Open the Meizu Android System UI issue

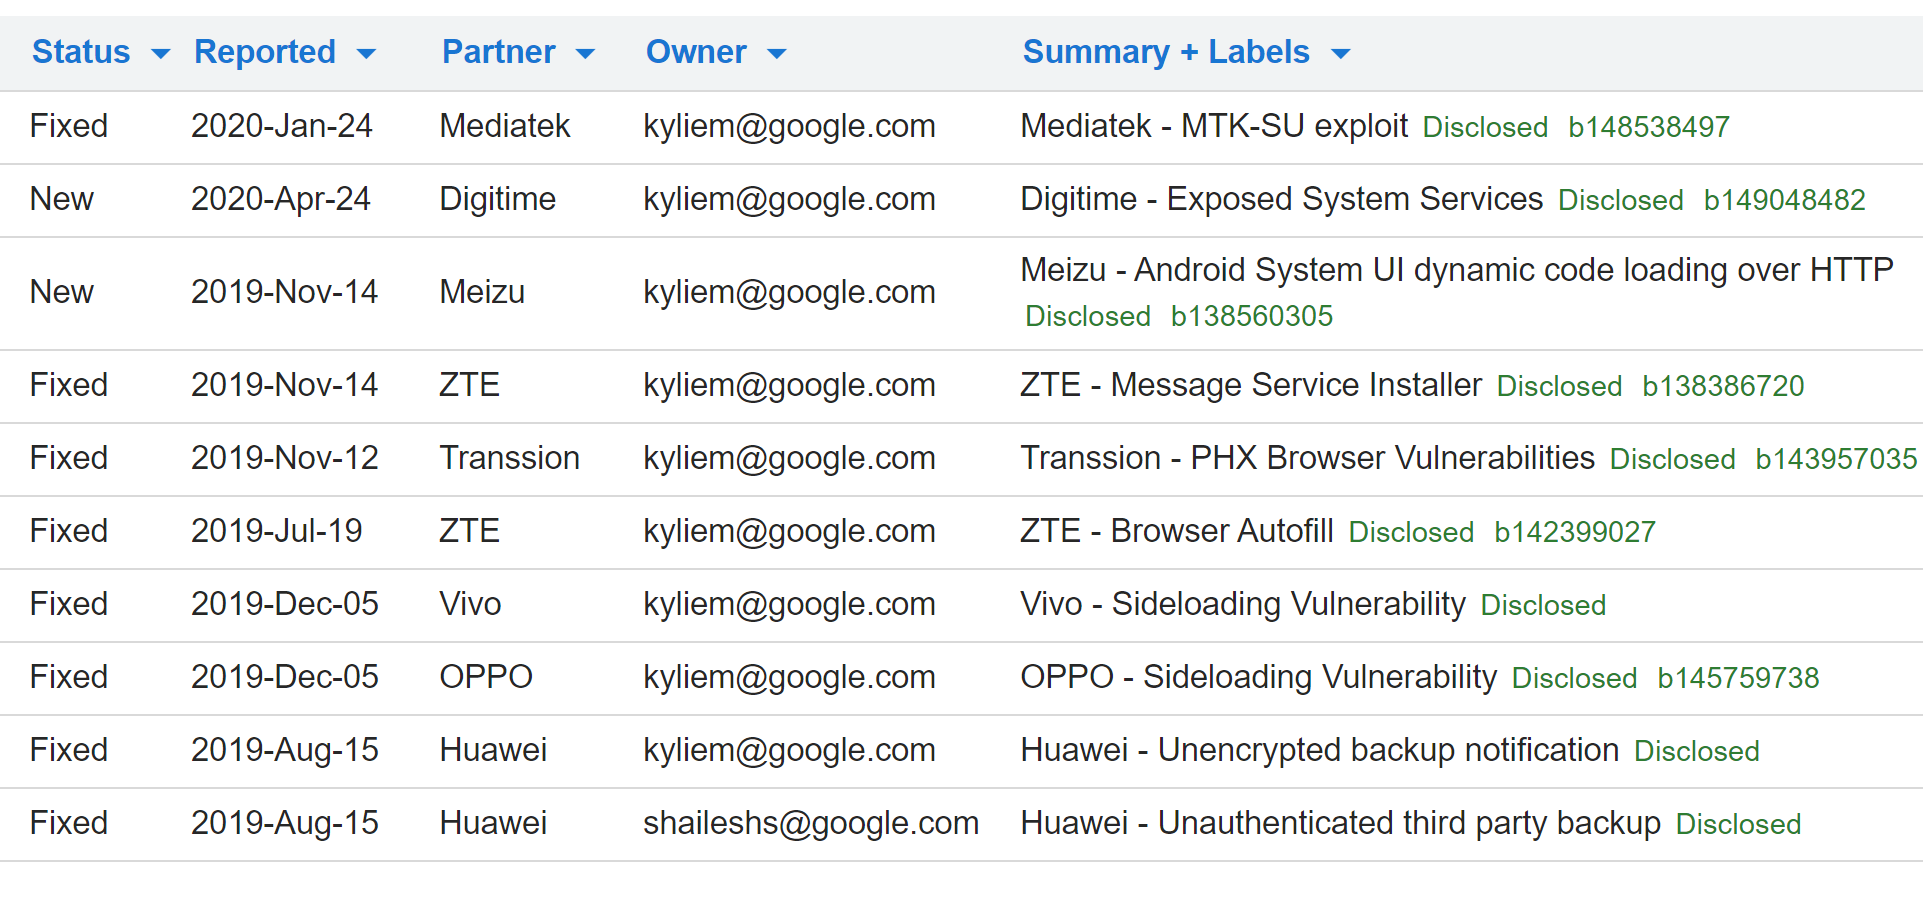coord(1456,270)
